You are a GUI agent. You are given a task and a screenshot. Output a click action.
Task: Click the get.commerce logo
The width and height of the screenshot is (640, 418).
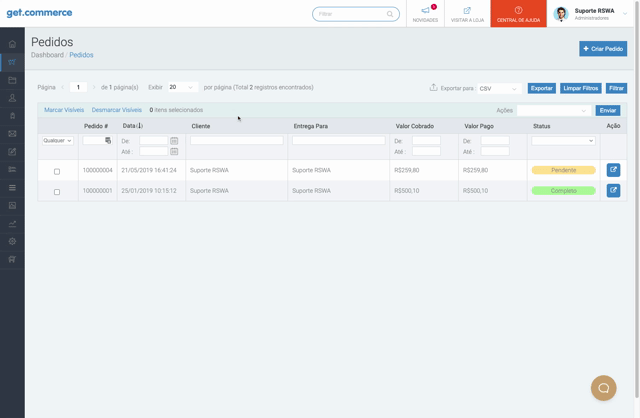tap(39, 13)
